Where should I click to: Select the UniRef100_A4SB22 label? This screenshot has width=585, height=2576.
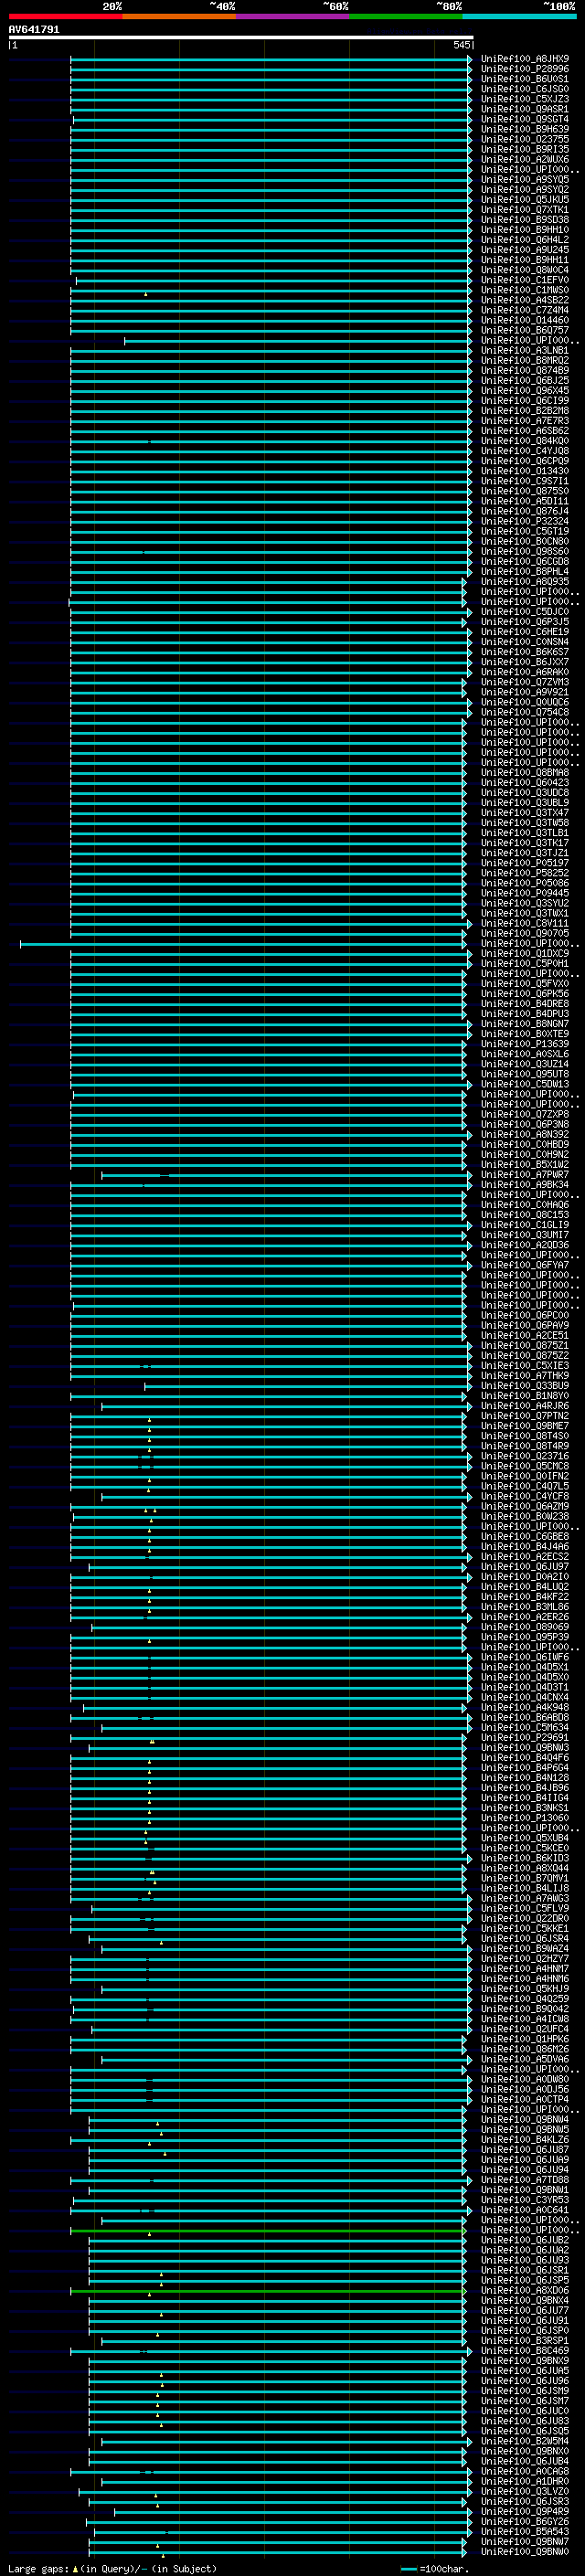[x=524, y=300]
